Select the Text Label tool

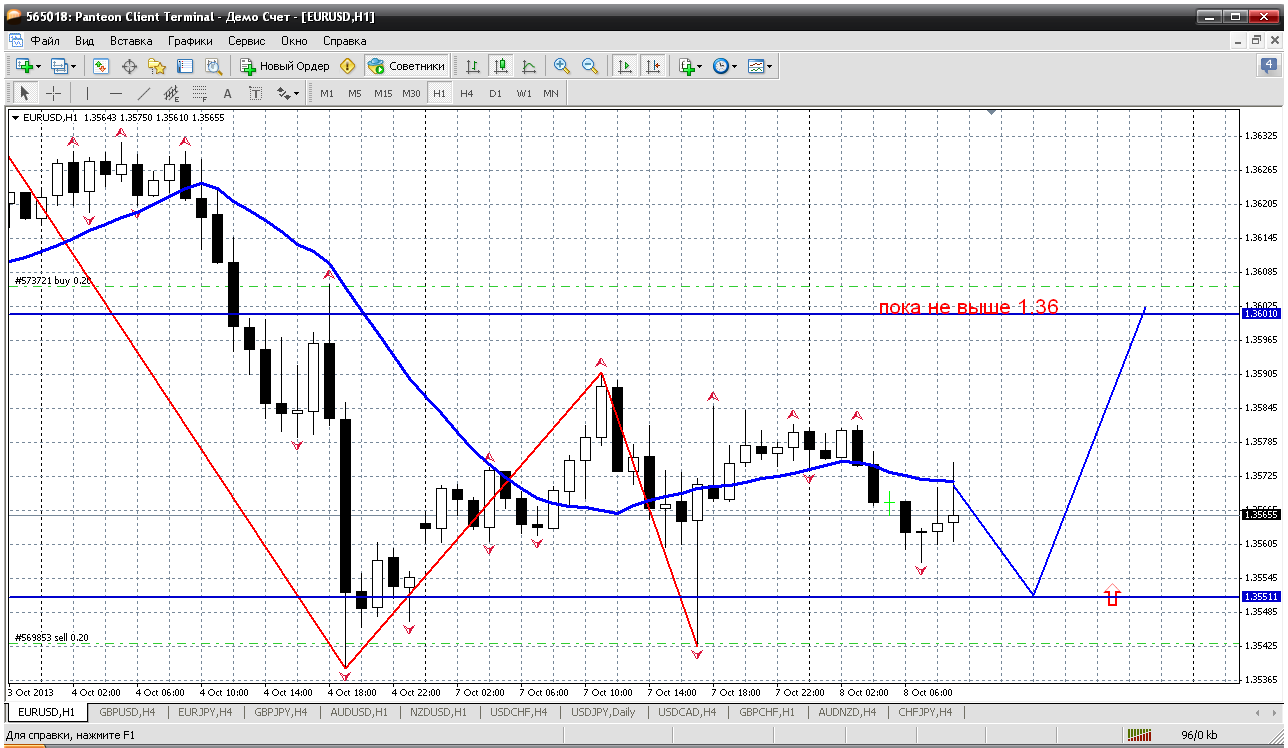coord(255,93)
